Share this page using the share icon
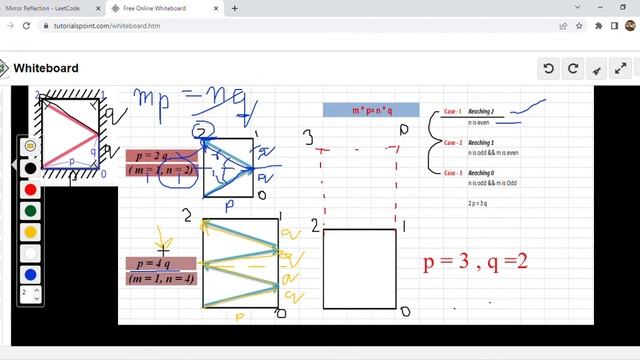The height and width of the screenshot is (360, 640). click(x=563, y=26)
